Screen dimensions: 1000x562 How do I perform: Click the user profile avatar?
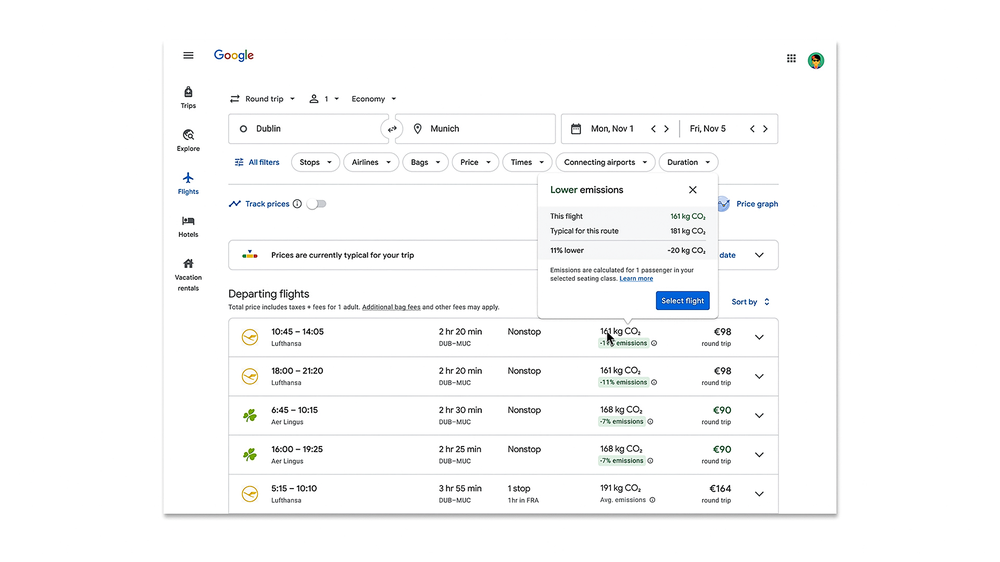coord(816,60)
